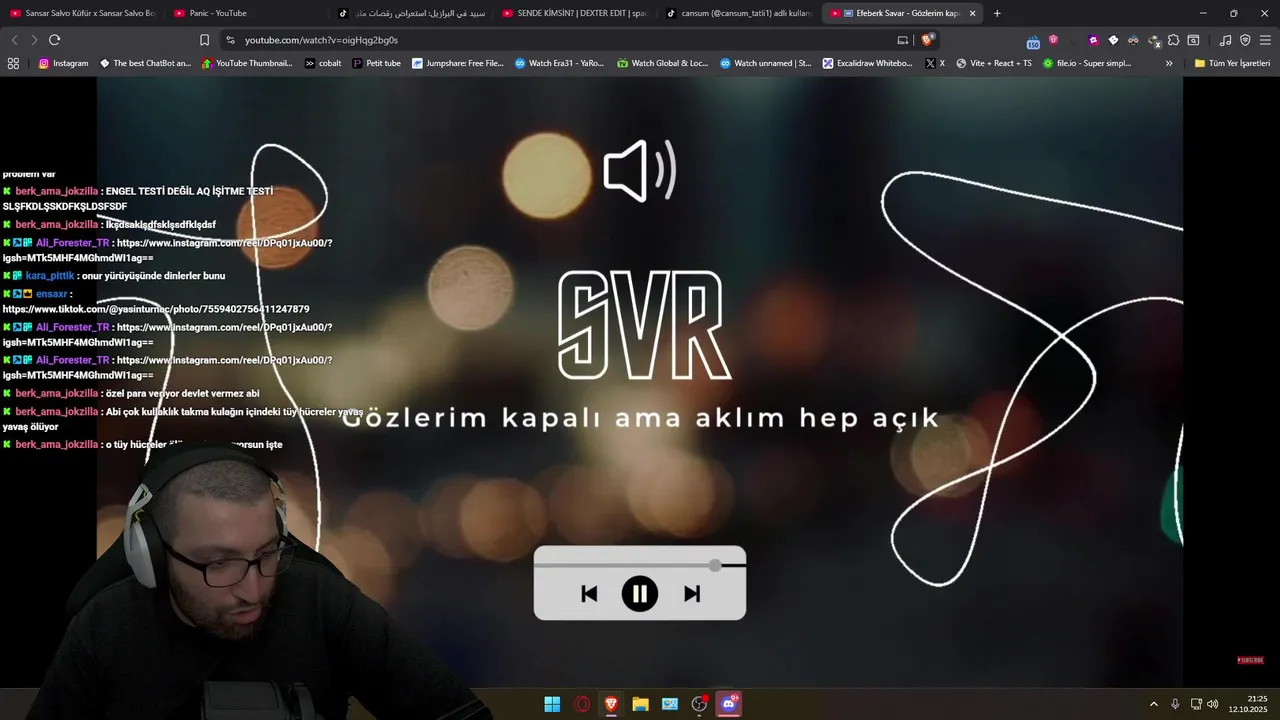The height and width of the screenshot is (720, 1280).
Task: Open 'Watch Global & Loc...' bookmark
Action: coord(662,63)
